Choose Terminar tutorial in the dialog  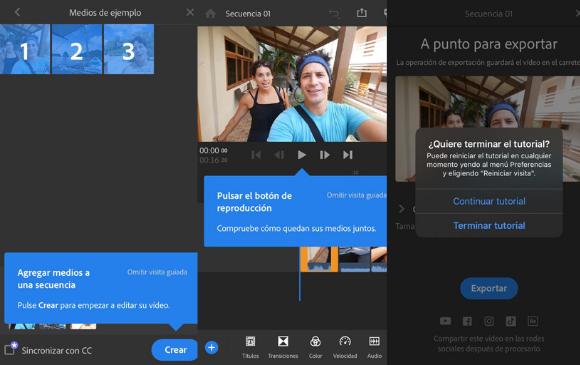coord(489,226)
